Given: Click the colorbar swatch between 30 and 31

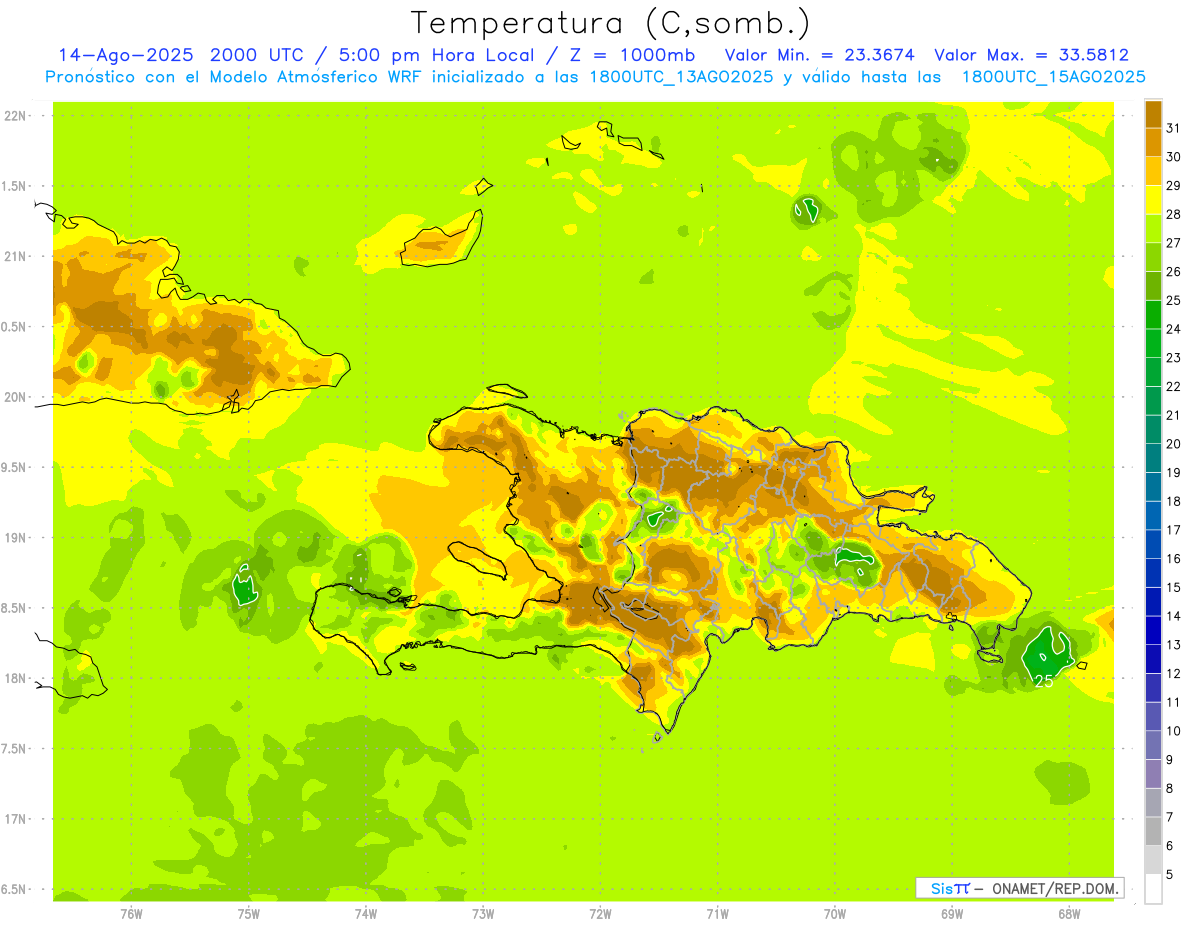Looking at the screenshot, I should click(x=1153, y=142).
